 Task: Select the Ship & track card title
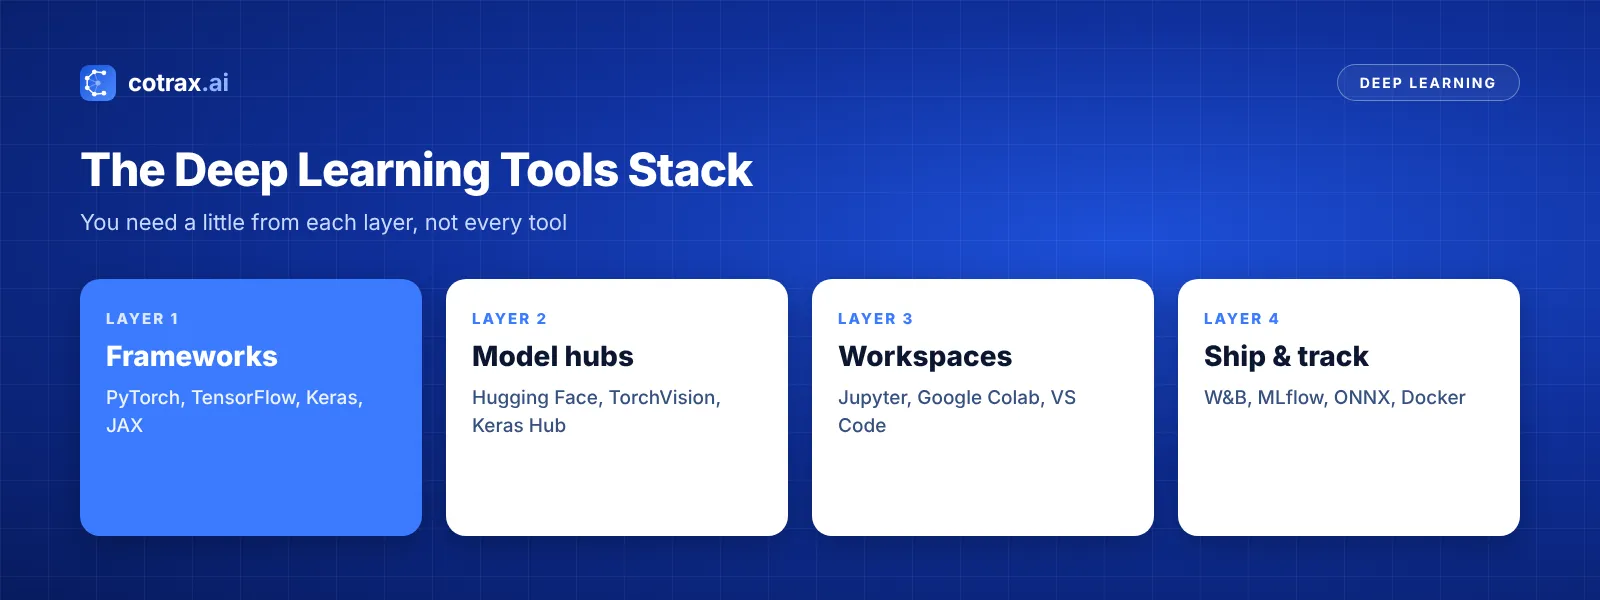click(1286, 356)
